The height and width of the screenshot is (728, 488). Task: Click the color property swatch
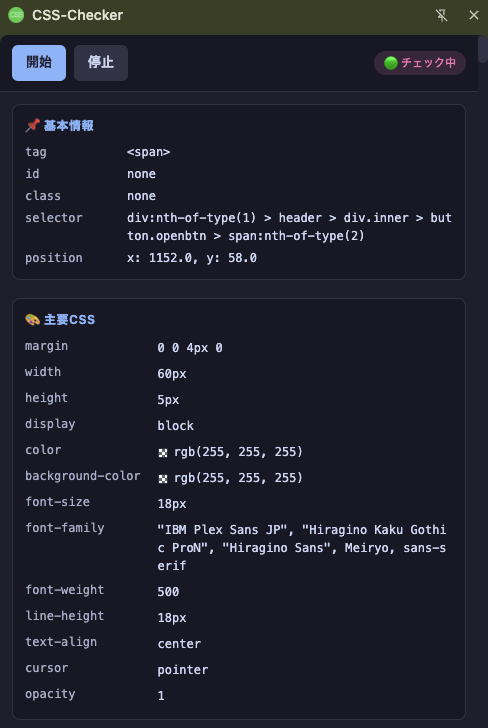point(163,452)
